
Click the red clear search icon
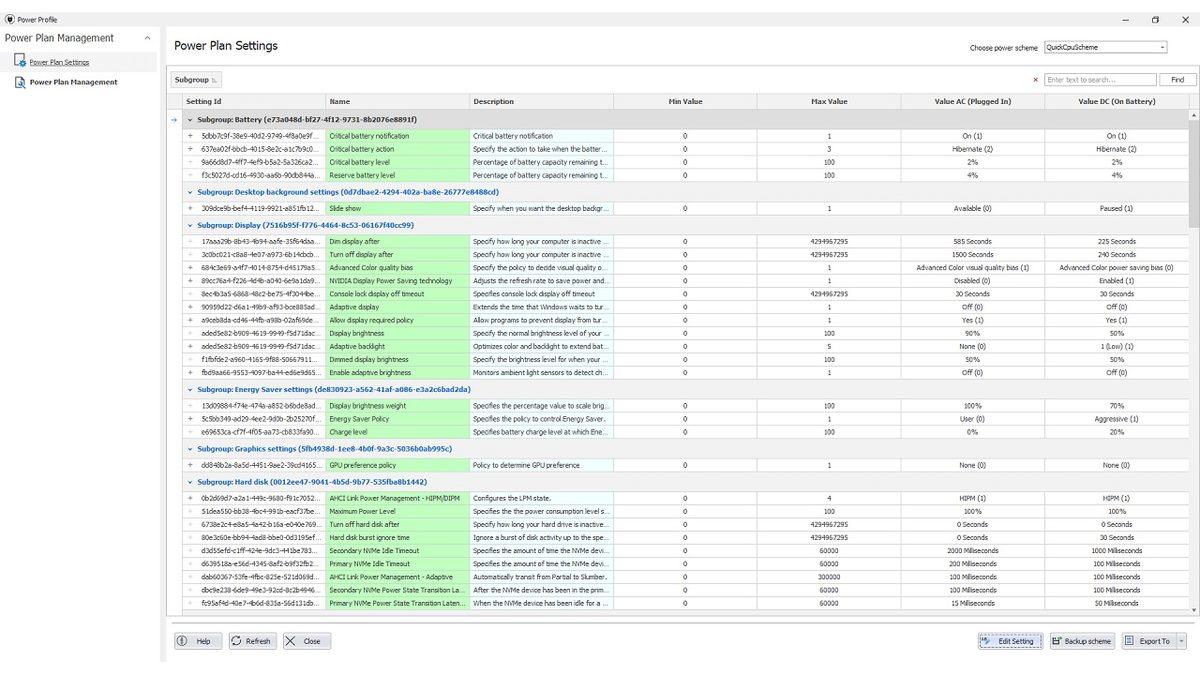click(x=1035, y=80)
